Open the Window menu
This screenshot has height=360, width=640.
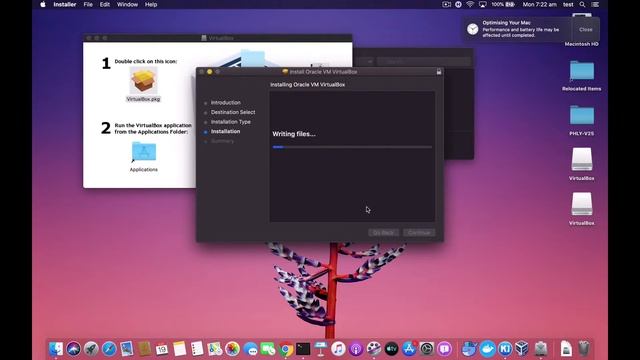coord(127,4)
